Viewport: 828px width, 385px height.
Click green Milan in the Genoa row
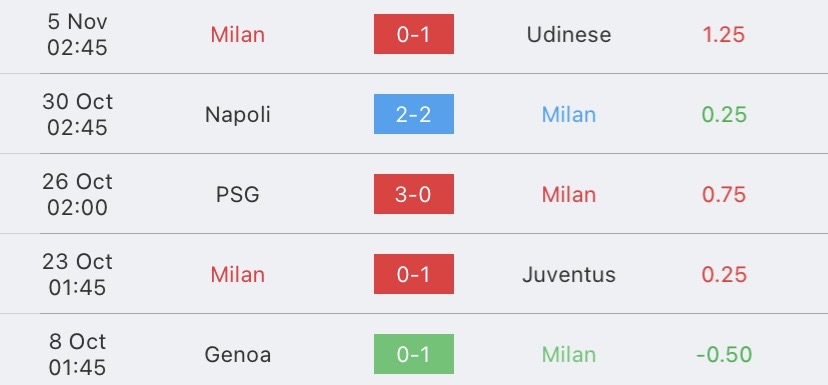569,354
